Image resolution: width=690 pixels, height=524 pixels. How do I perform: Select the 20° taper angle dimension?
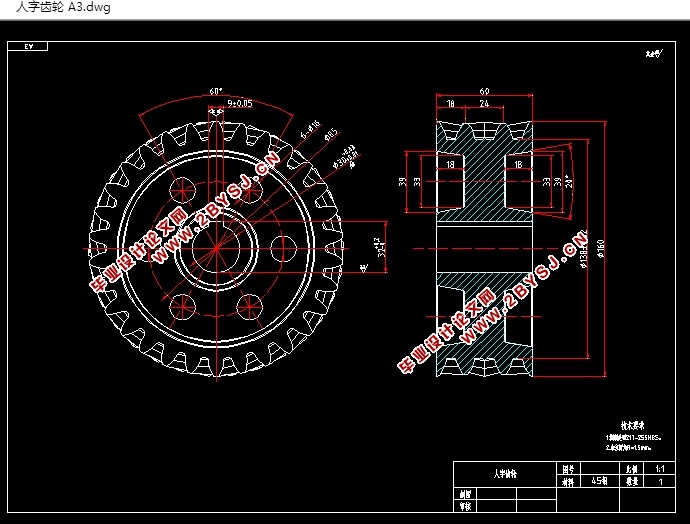click(x=569, y=181)
